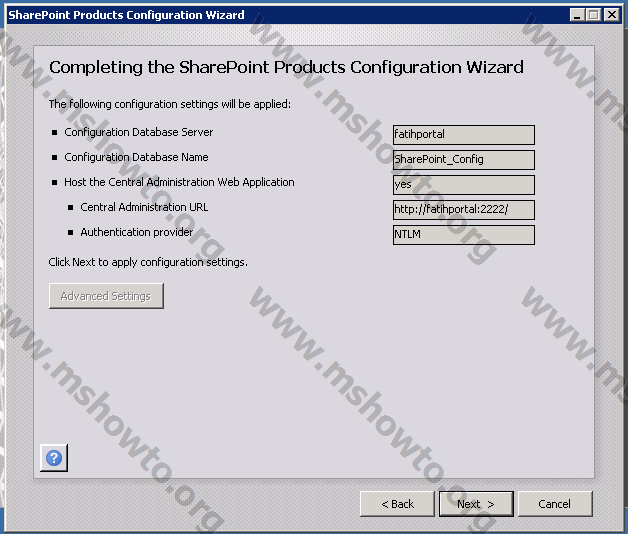Select the http://fatihportal:2222/ URL field
The width and height of the screenshot is (628, 534).
pos(464,209)
